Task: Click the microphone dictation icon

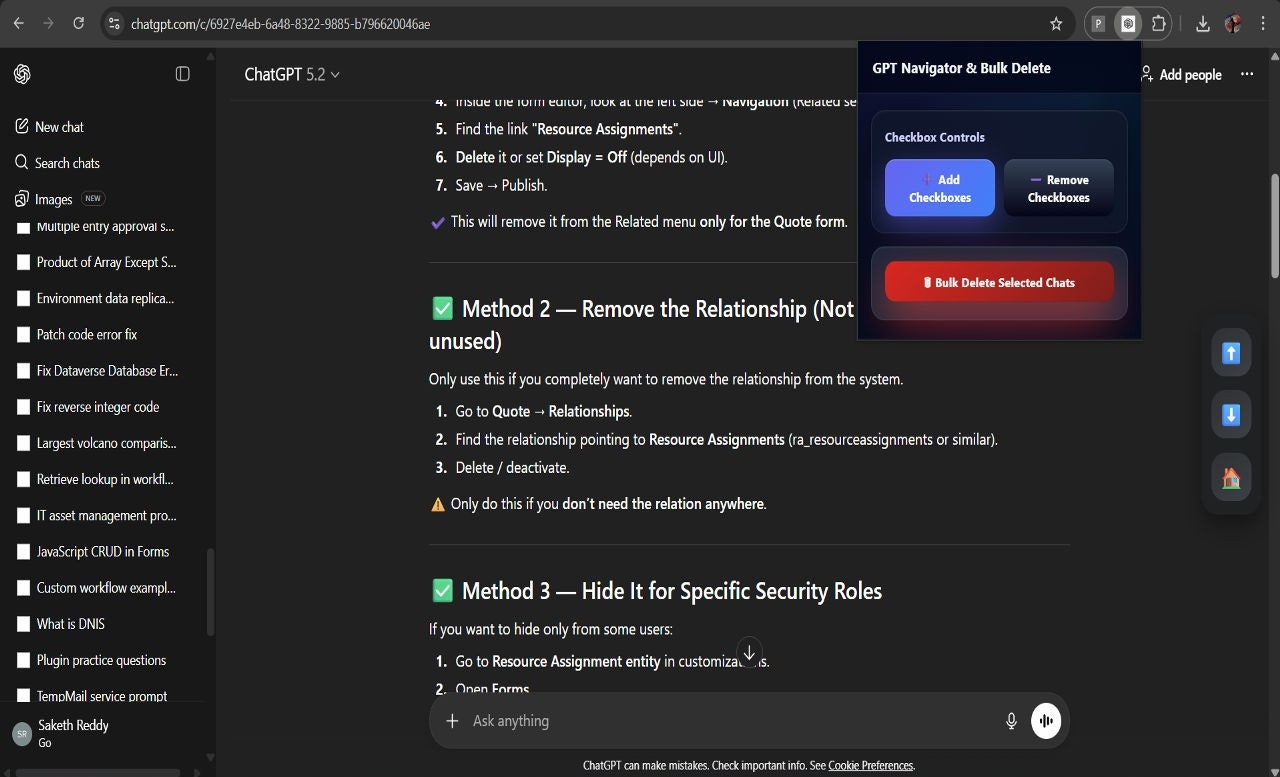Action: point(1011,720)
